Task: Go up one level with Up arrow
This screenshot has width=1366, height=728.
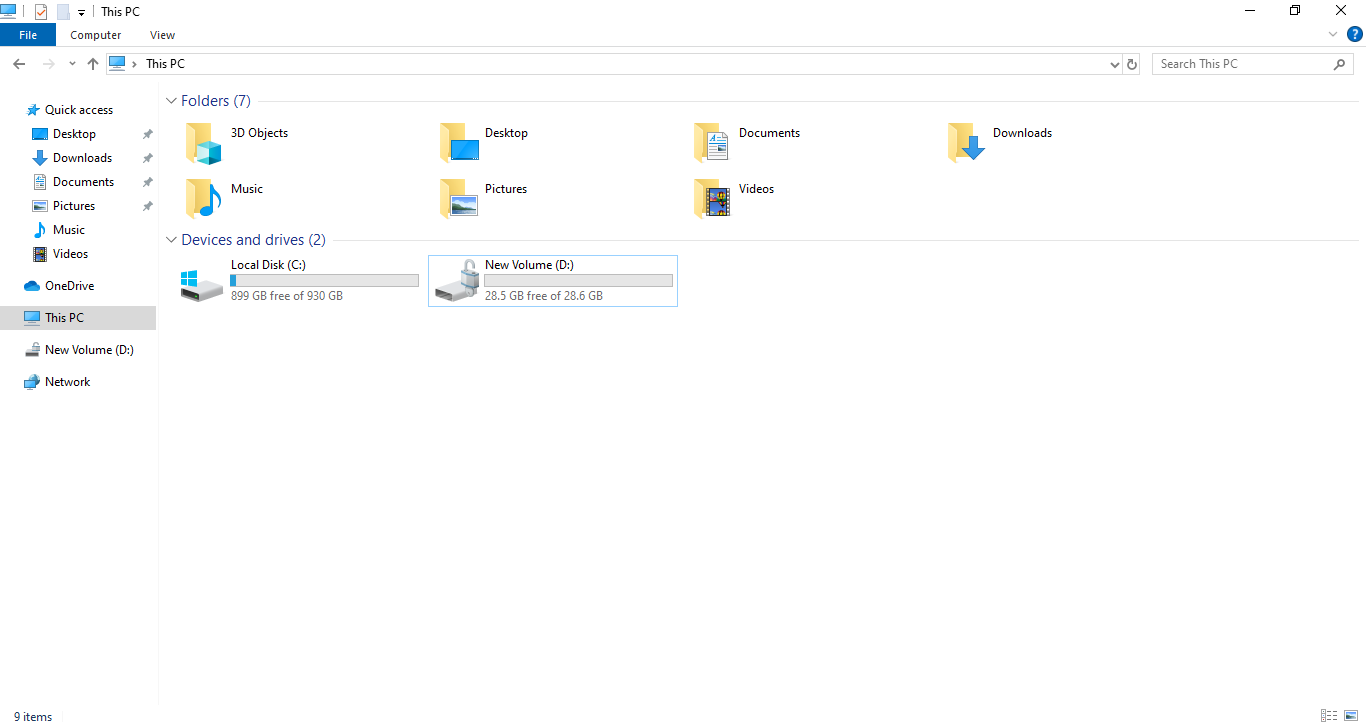Action: [x=93, y=64]
